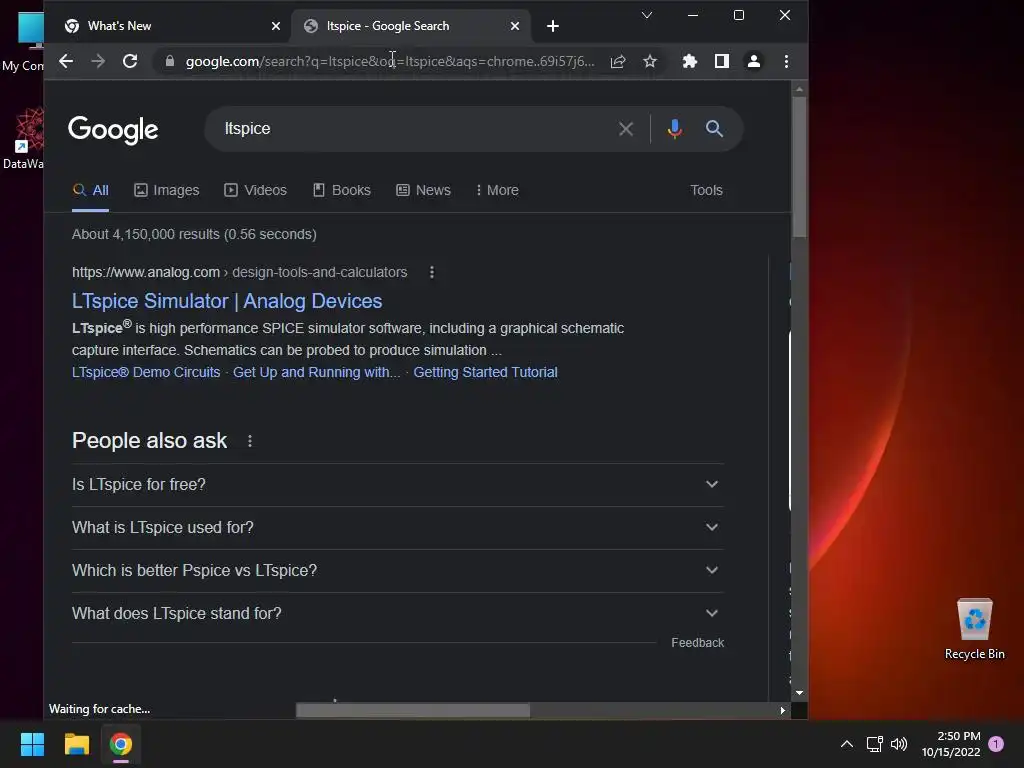Switch to Videos results
Image resolution: width=1024 pixels, height=768 pixels.
[255, 190]
